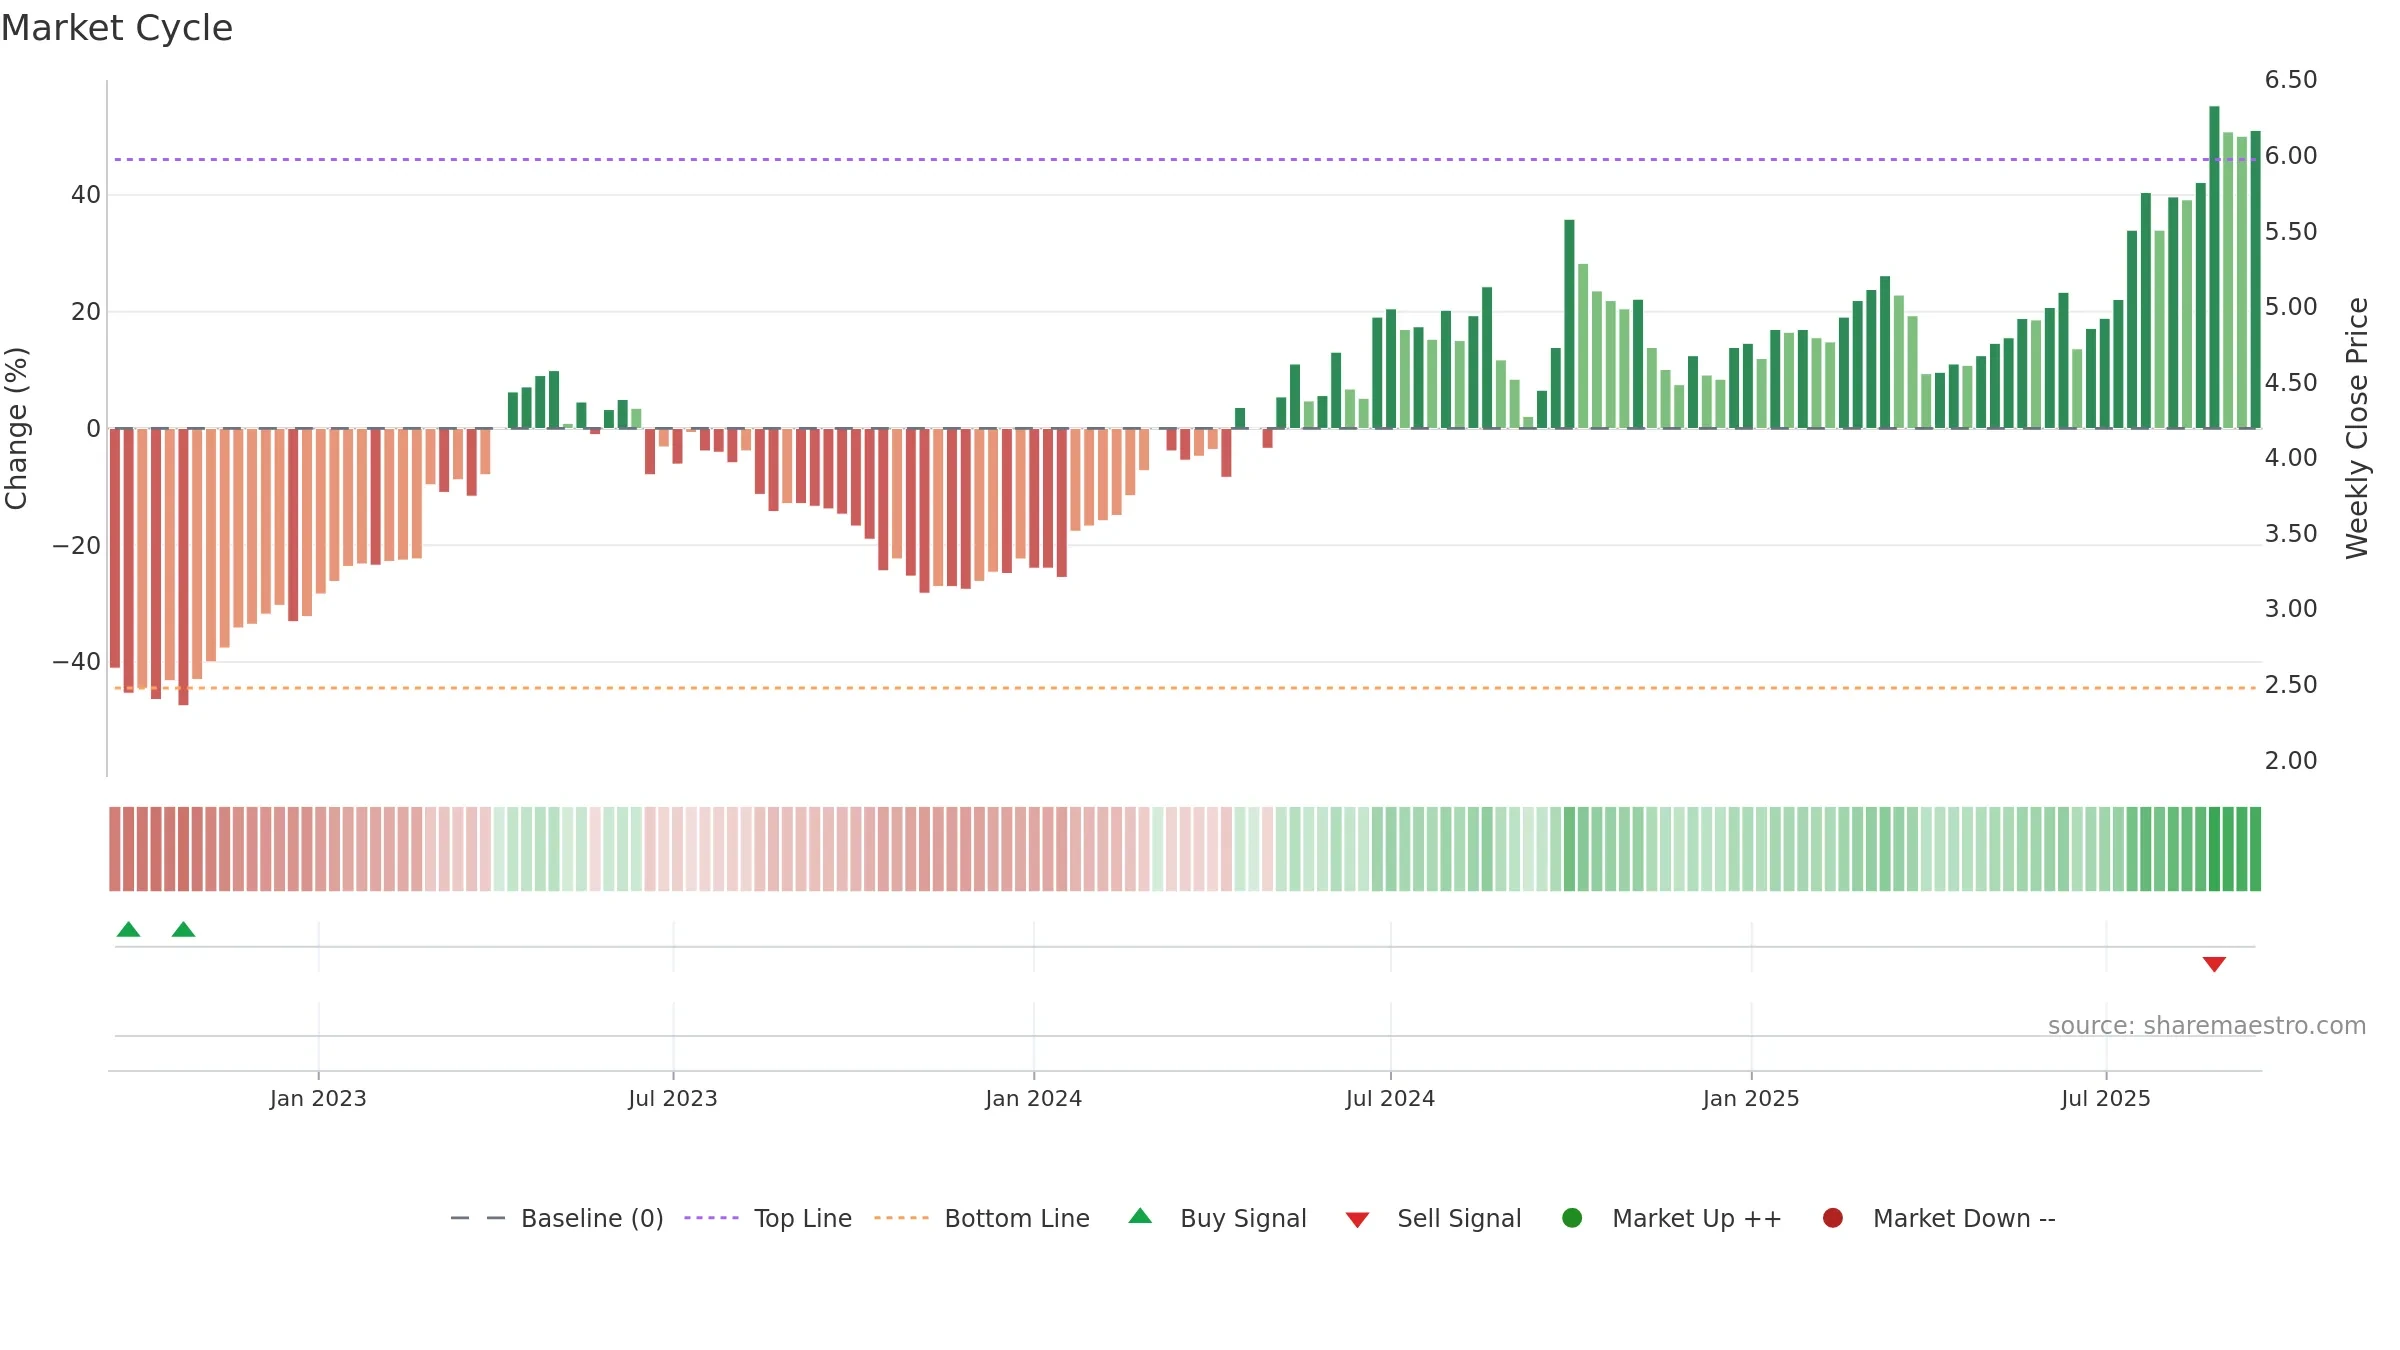Click the −40 tick on Change axis
The image size is (2400, 1350).
[77, 661]
